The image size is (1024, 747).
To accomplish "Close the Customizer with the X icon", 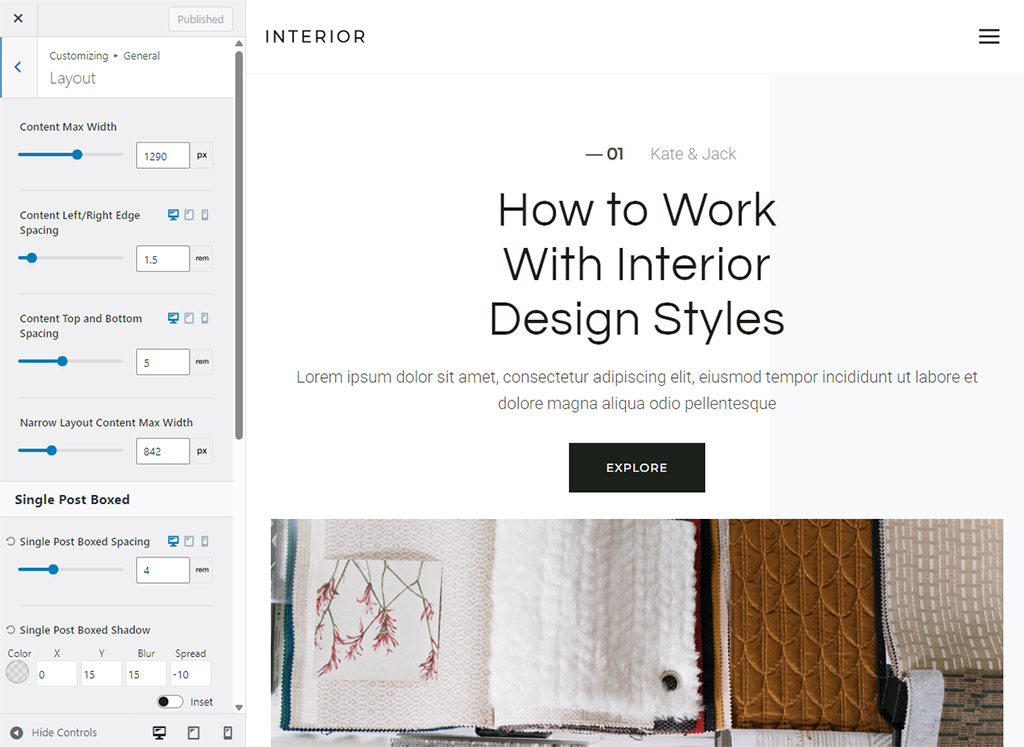I will tap(18, 18).
